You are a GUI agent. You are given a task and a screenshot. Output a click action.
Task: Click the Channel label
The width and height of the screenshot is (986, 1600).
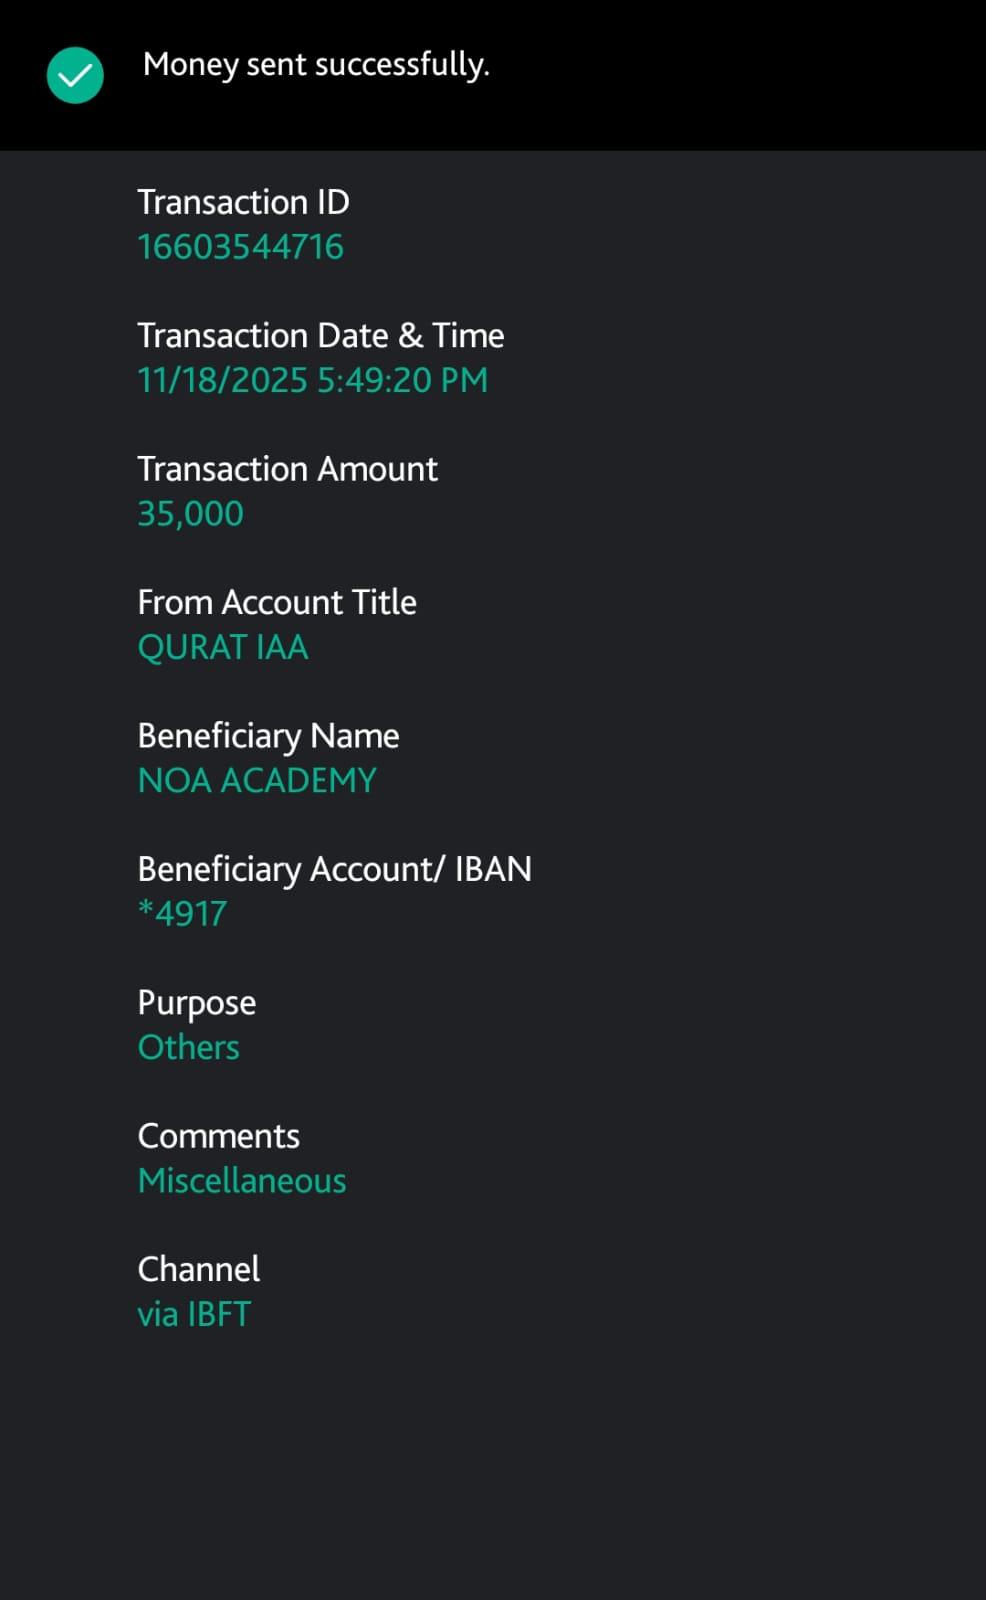pyautogui.click(x=198, y=1269)
